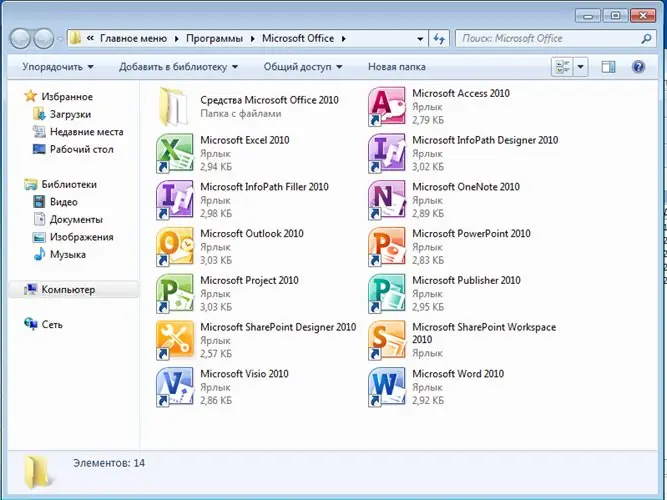Open the Средства Microsoft Office 2010 folder icon
This screenshot has height=500, width=667.
pyautogui.click(x=174, y=106)
